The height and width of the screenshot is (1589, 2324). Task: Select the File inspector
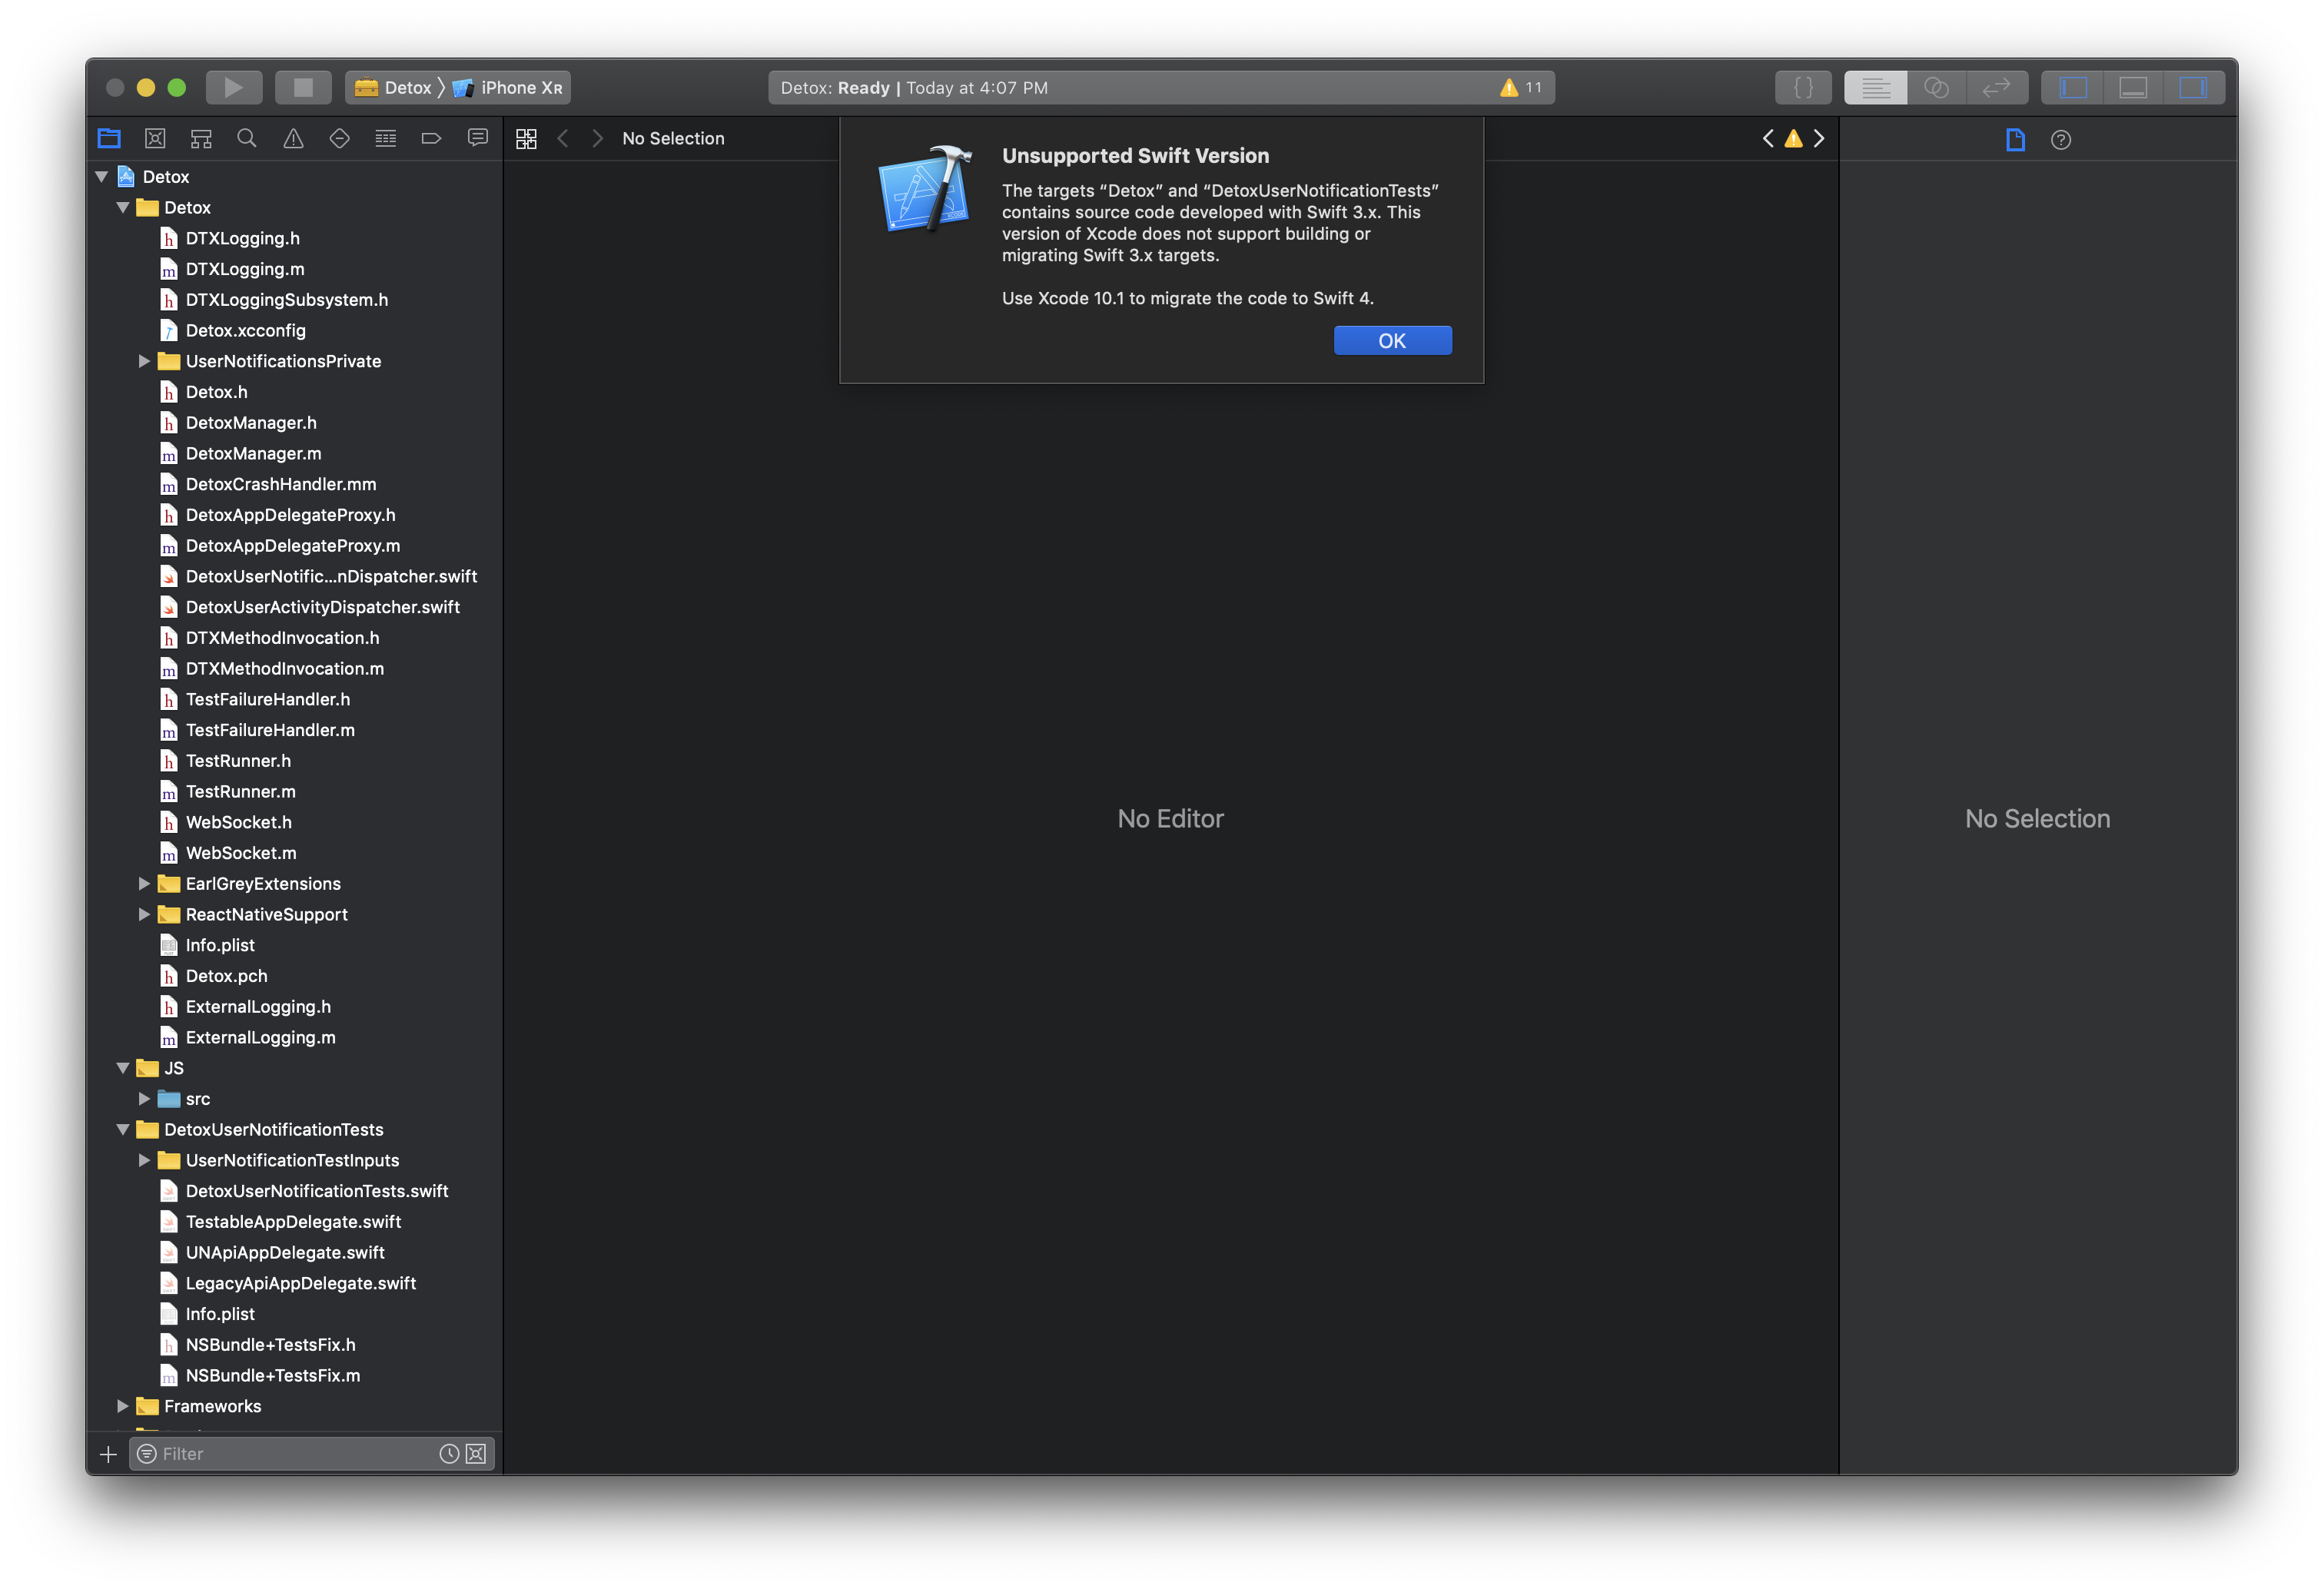[x=2014, y=139]
